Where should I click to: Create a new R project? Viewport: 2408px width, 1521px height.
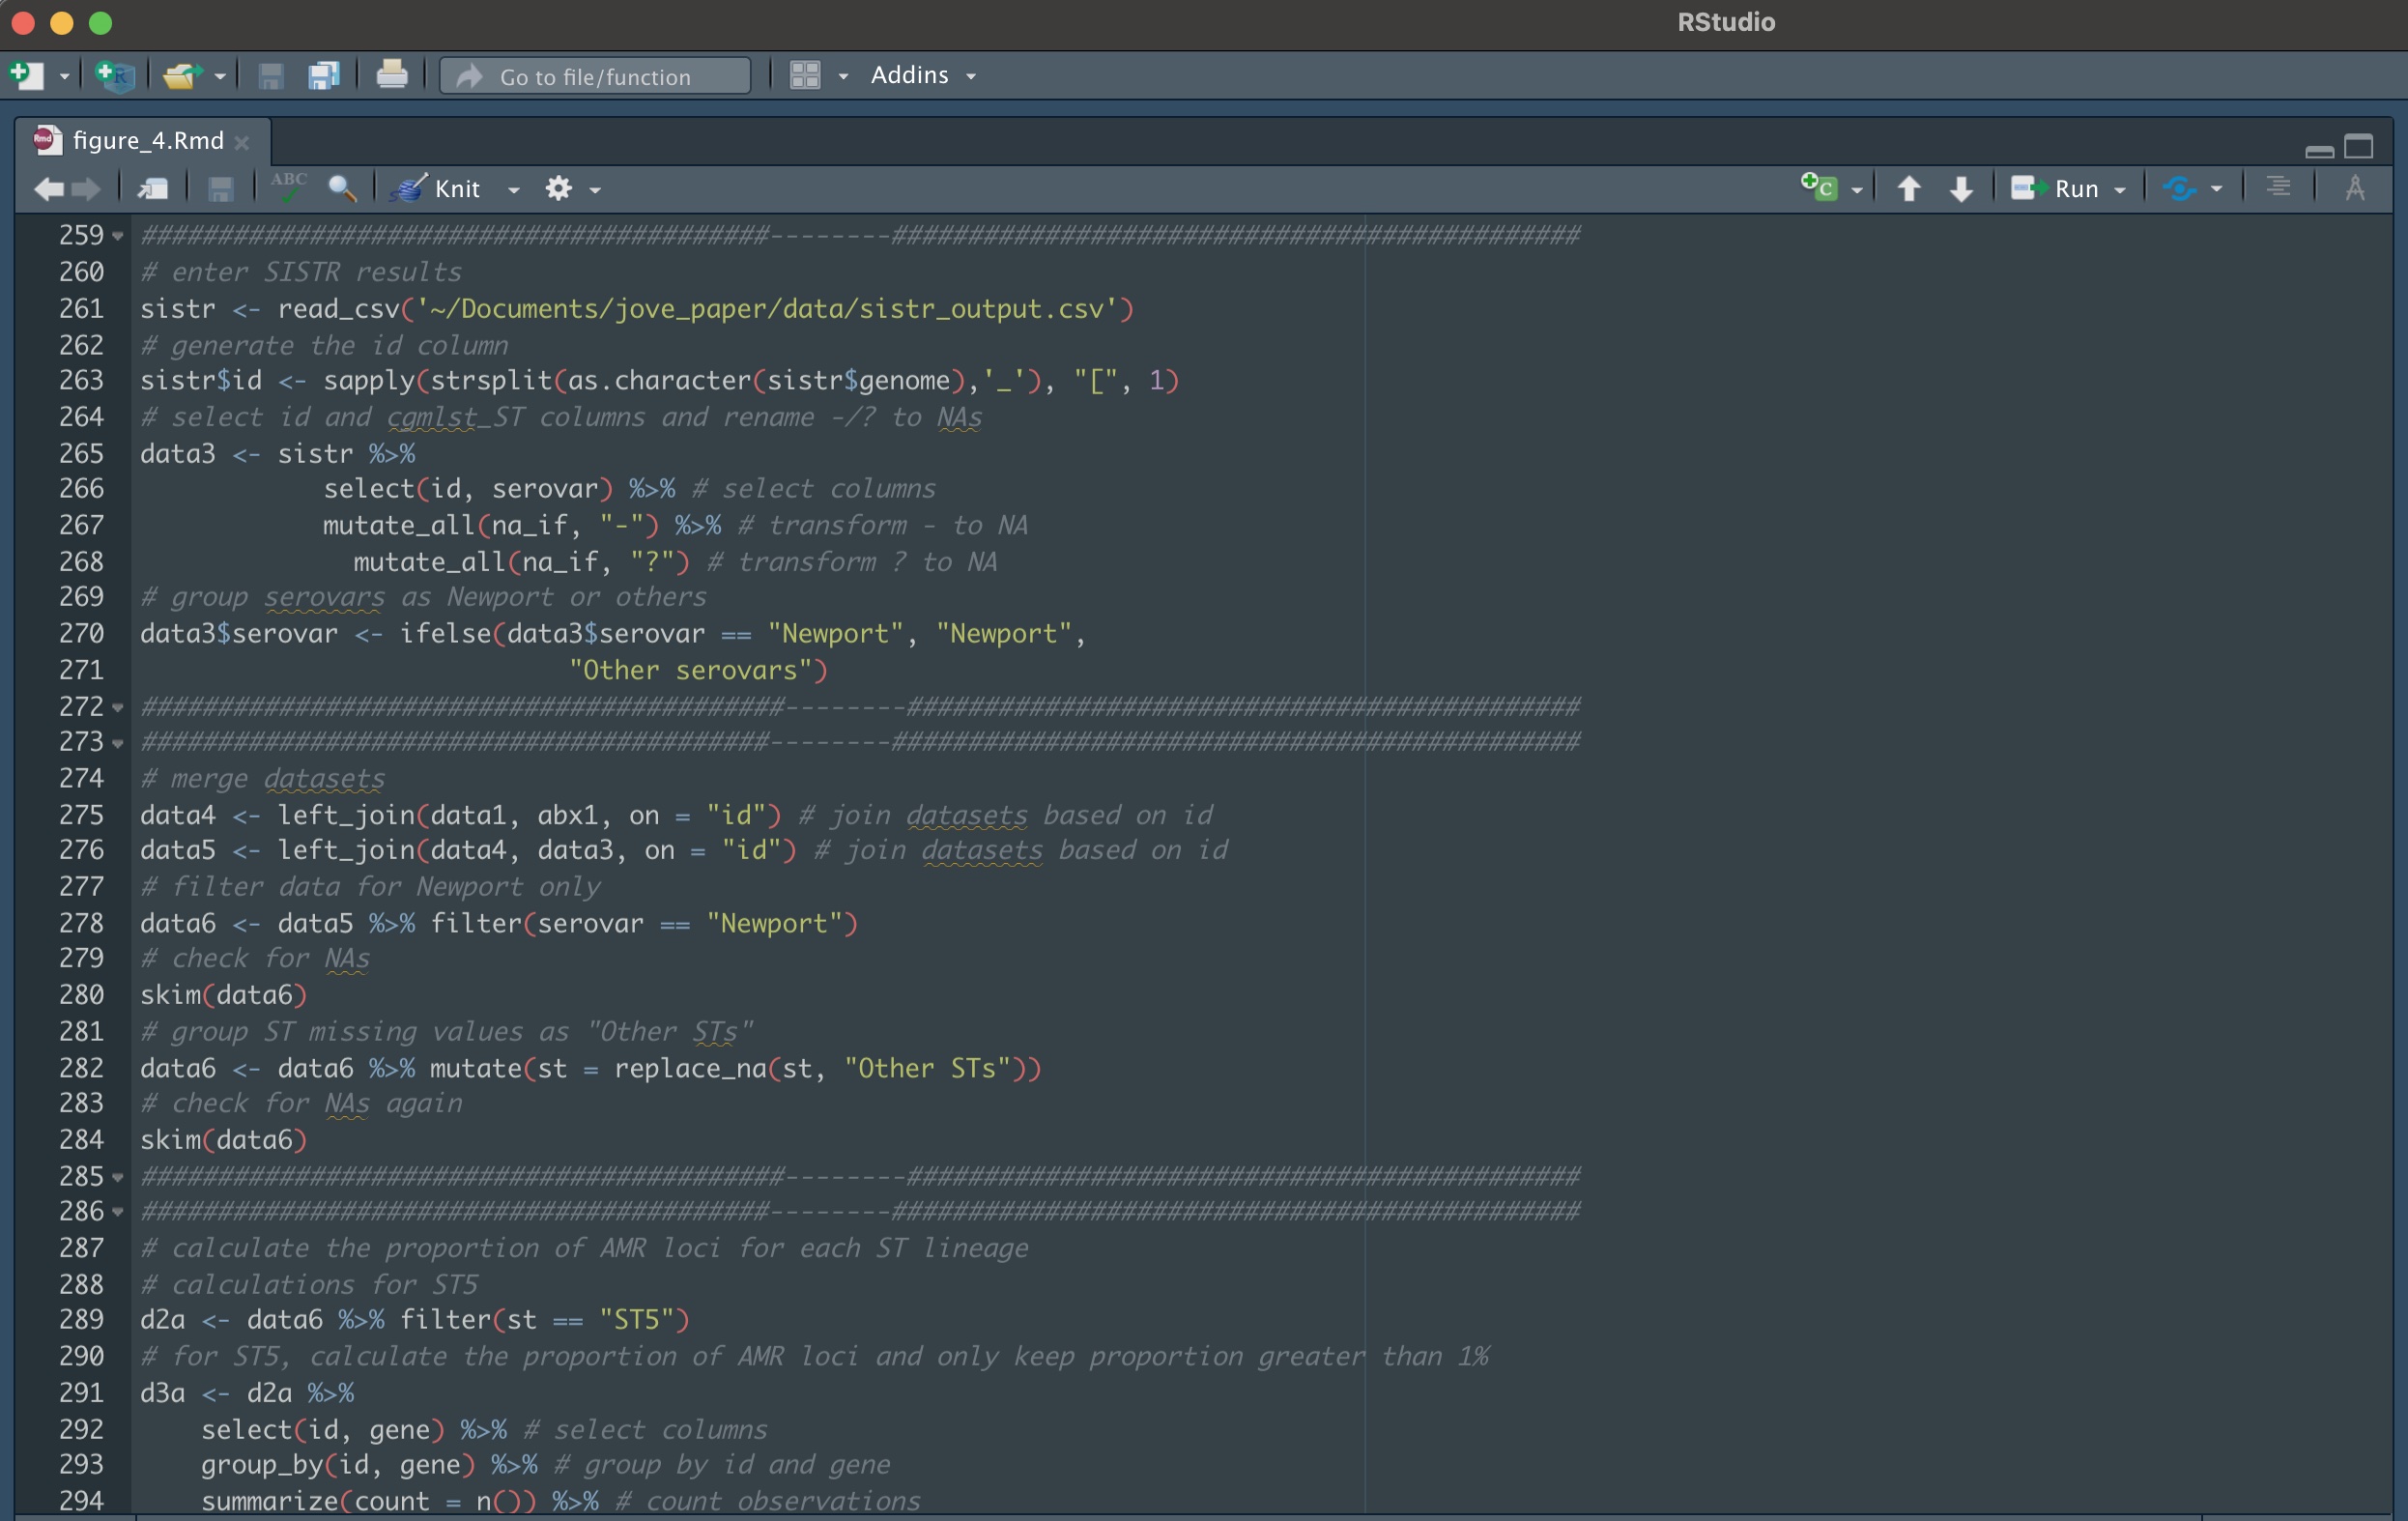[115, 76]
